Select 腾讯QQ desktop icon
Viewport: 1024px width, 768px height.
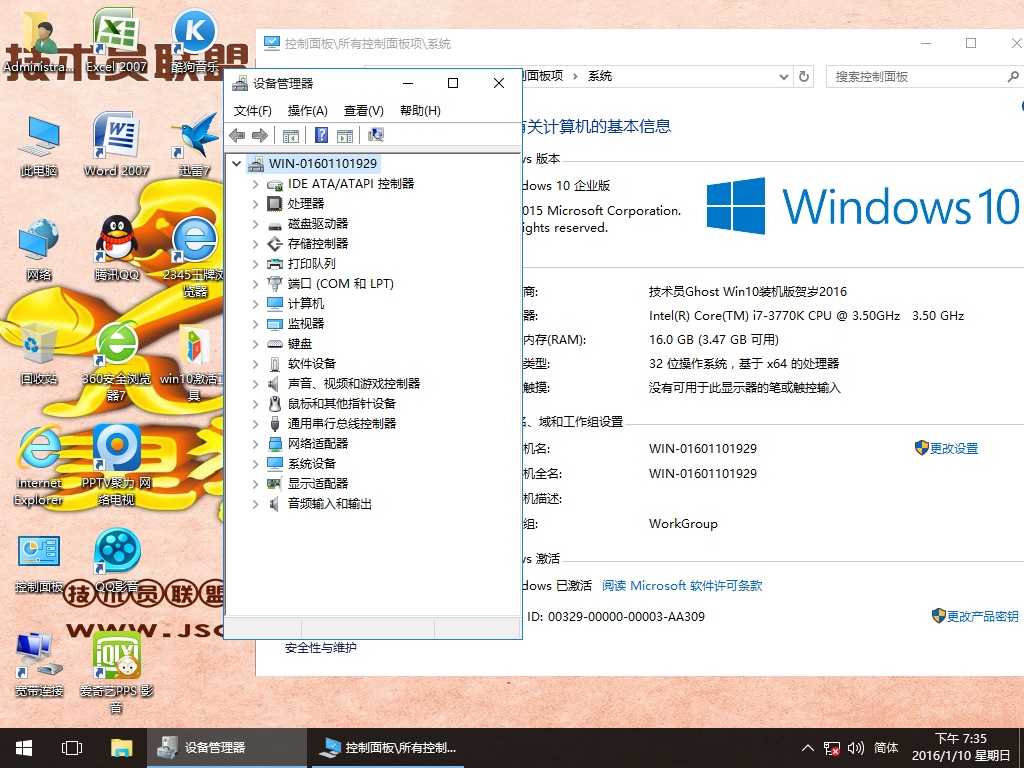coord(116,249)
